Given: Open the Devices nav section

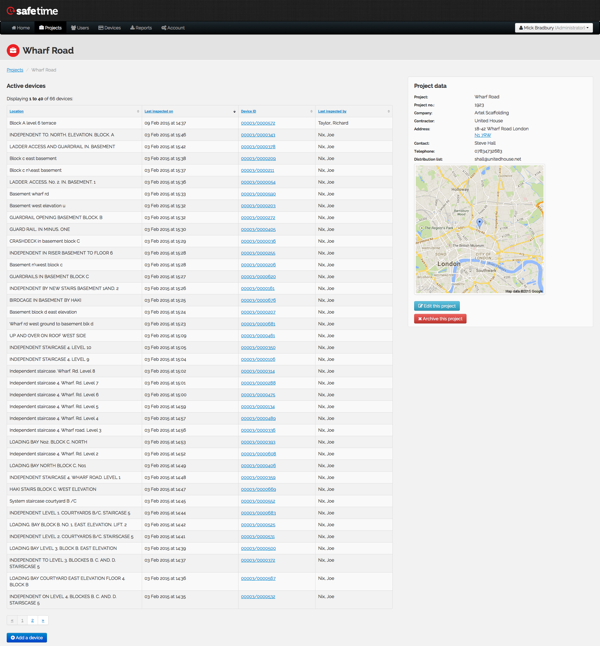Looking at the screenshot, I should tap(109, 28).
